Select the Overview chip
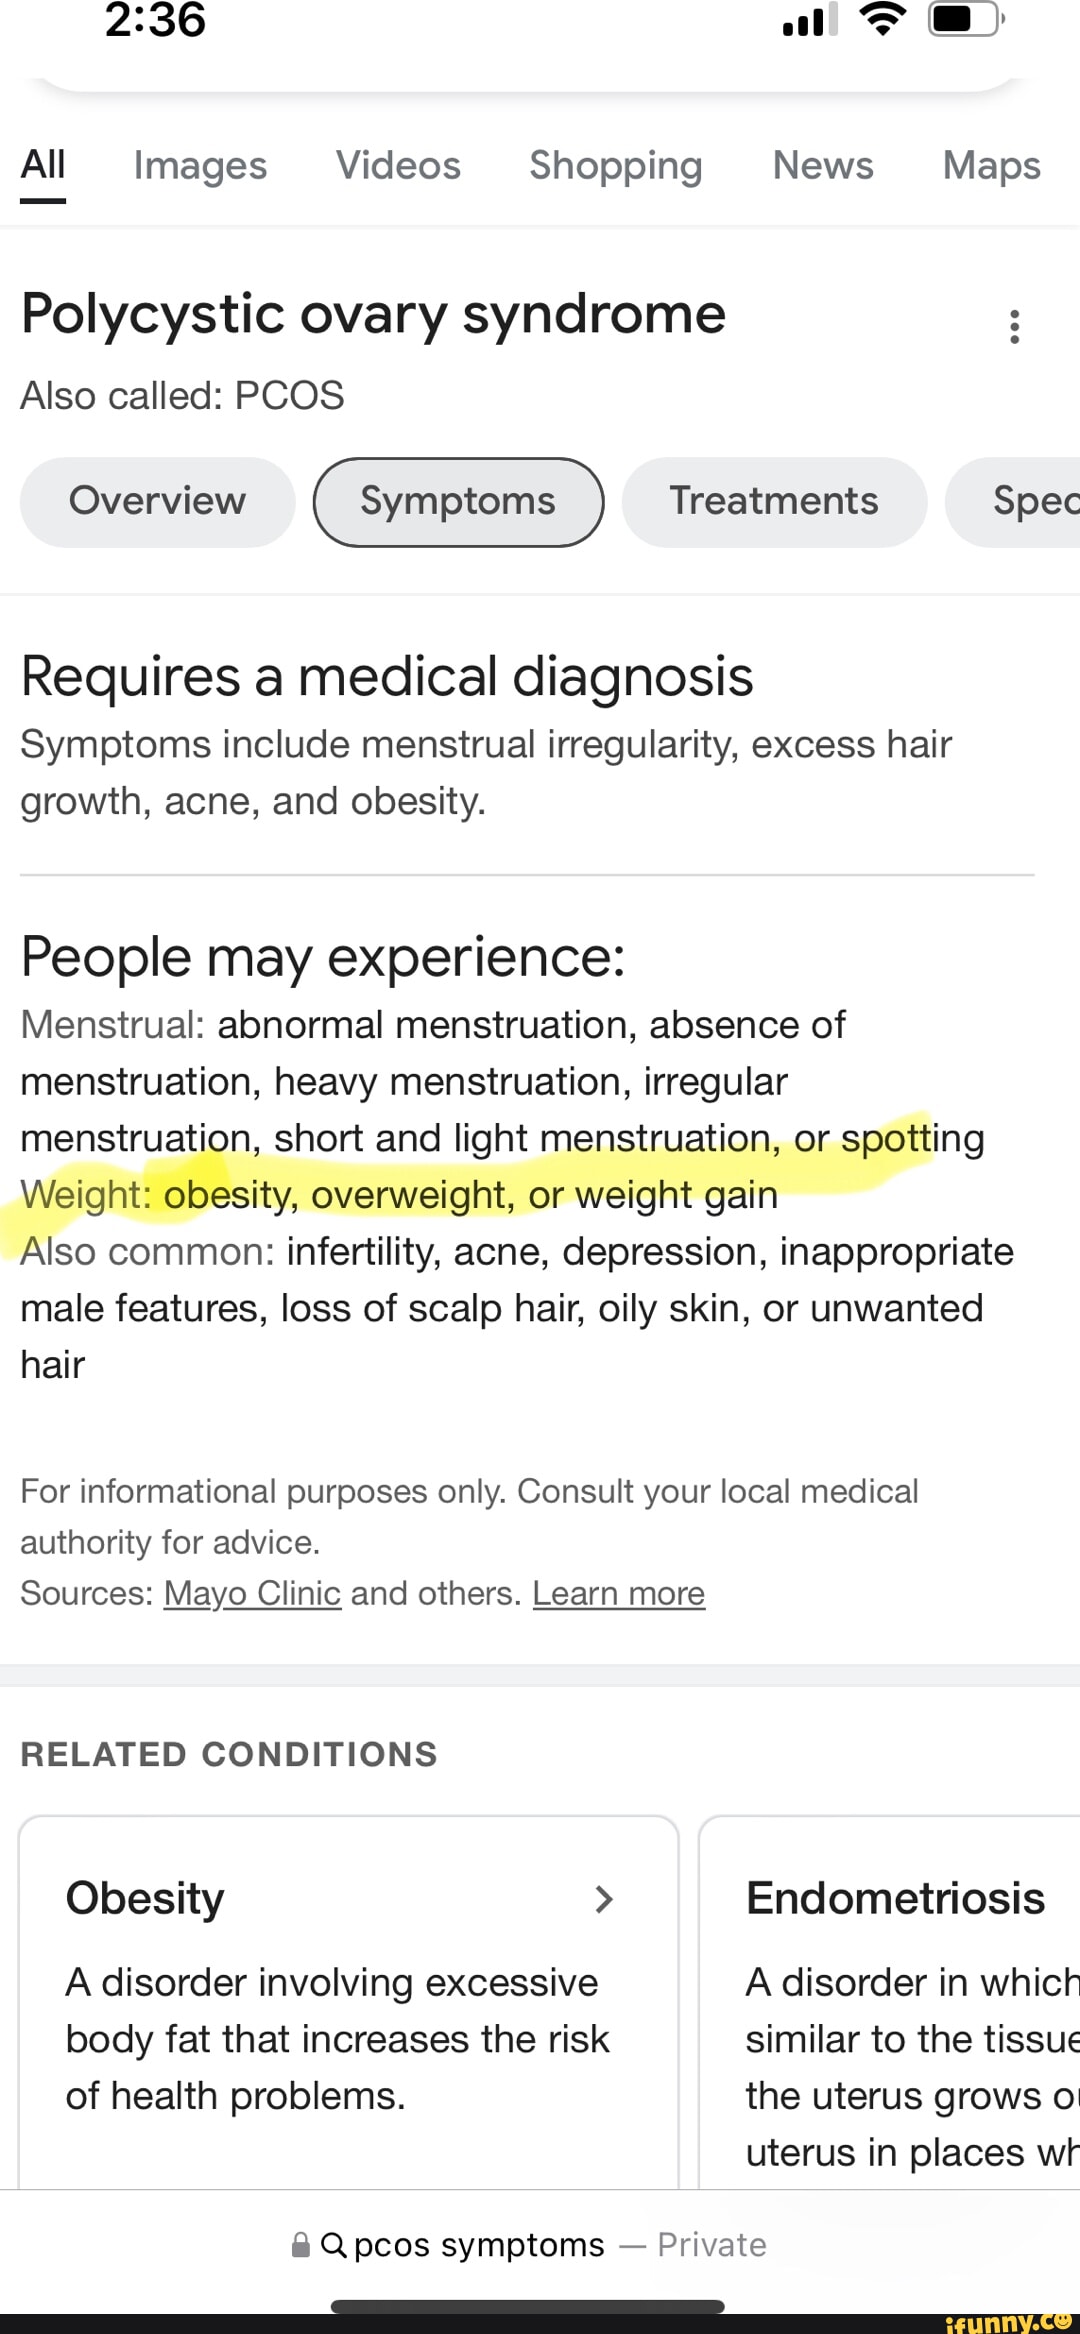Screen dimensions: 1080x2334 (x=157, y=501)
